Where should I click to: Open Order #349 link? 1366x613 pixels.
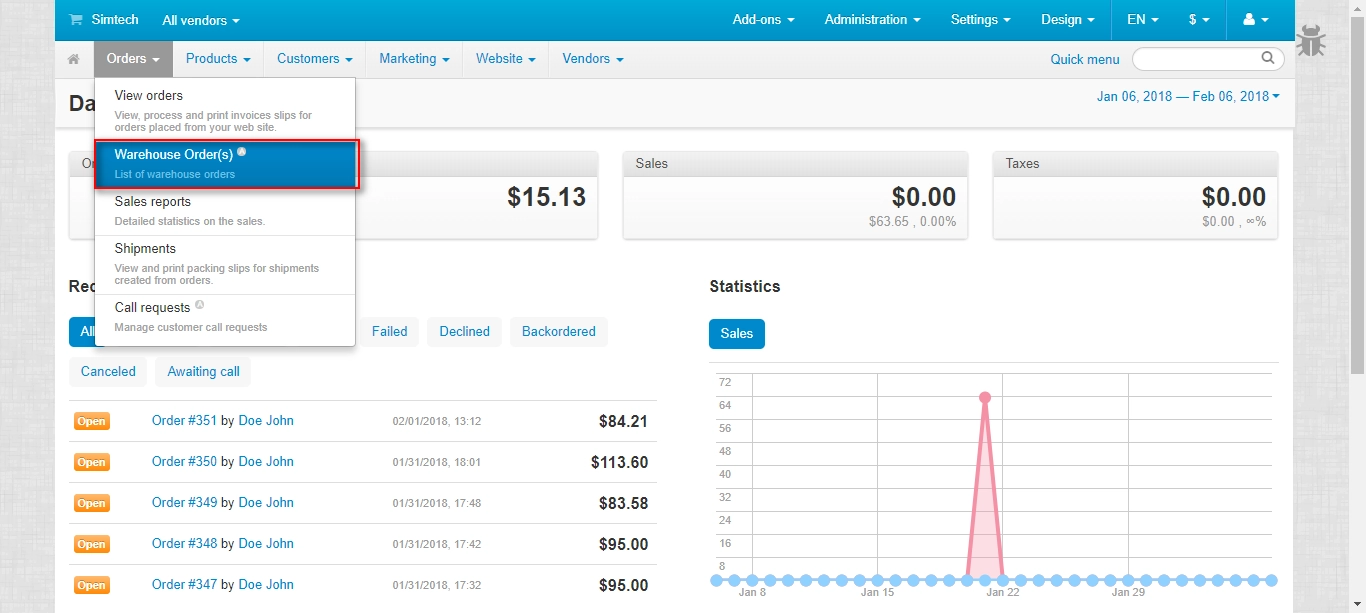[x=184, y=503]
